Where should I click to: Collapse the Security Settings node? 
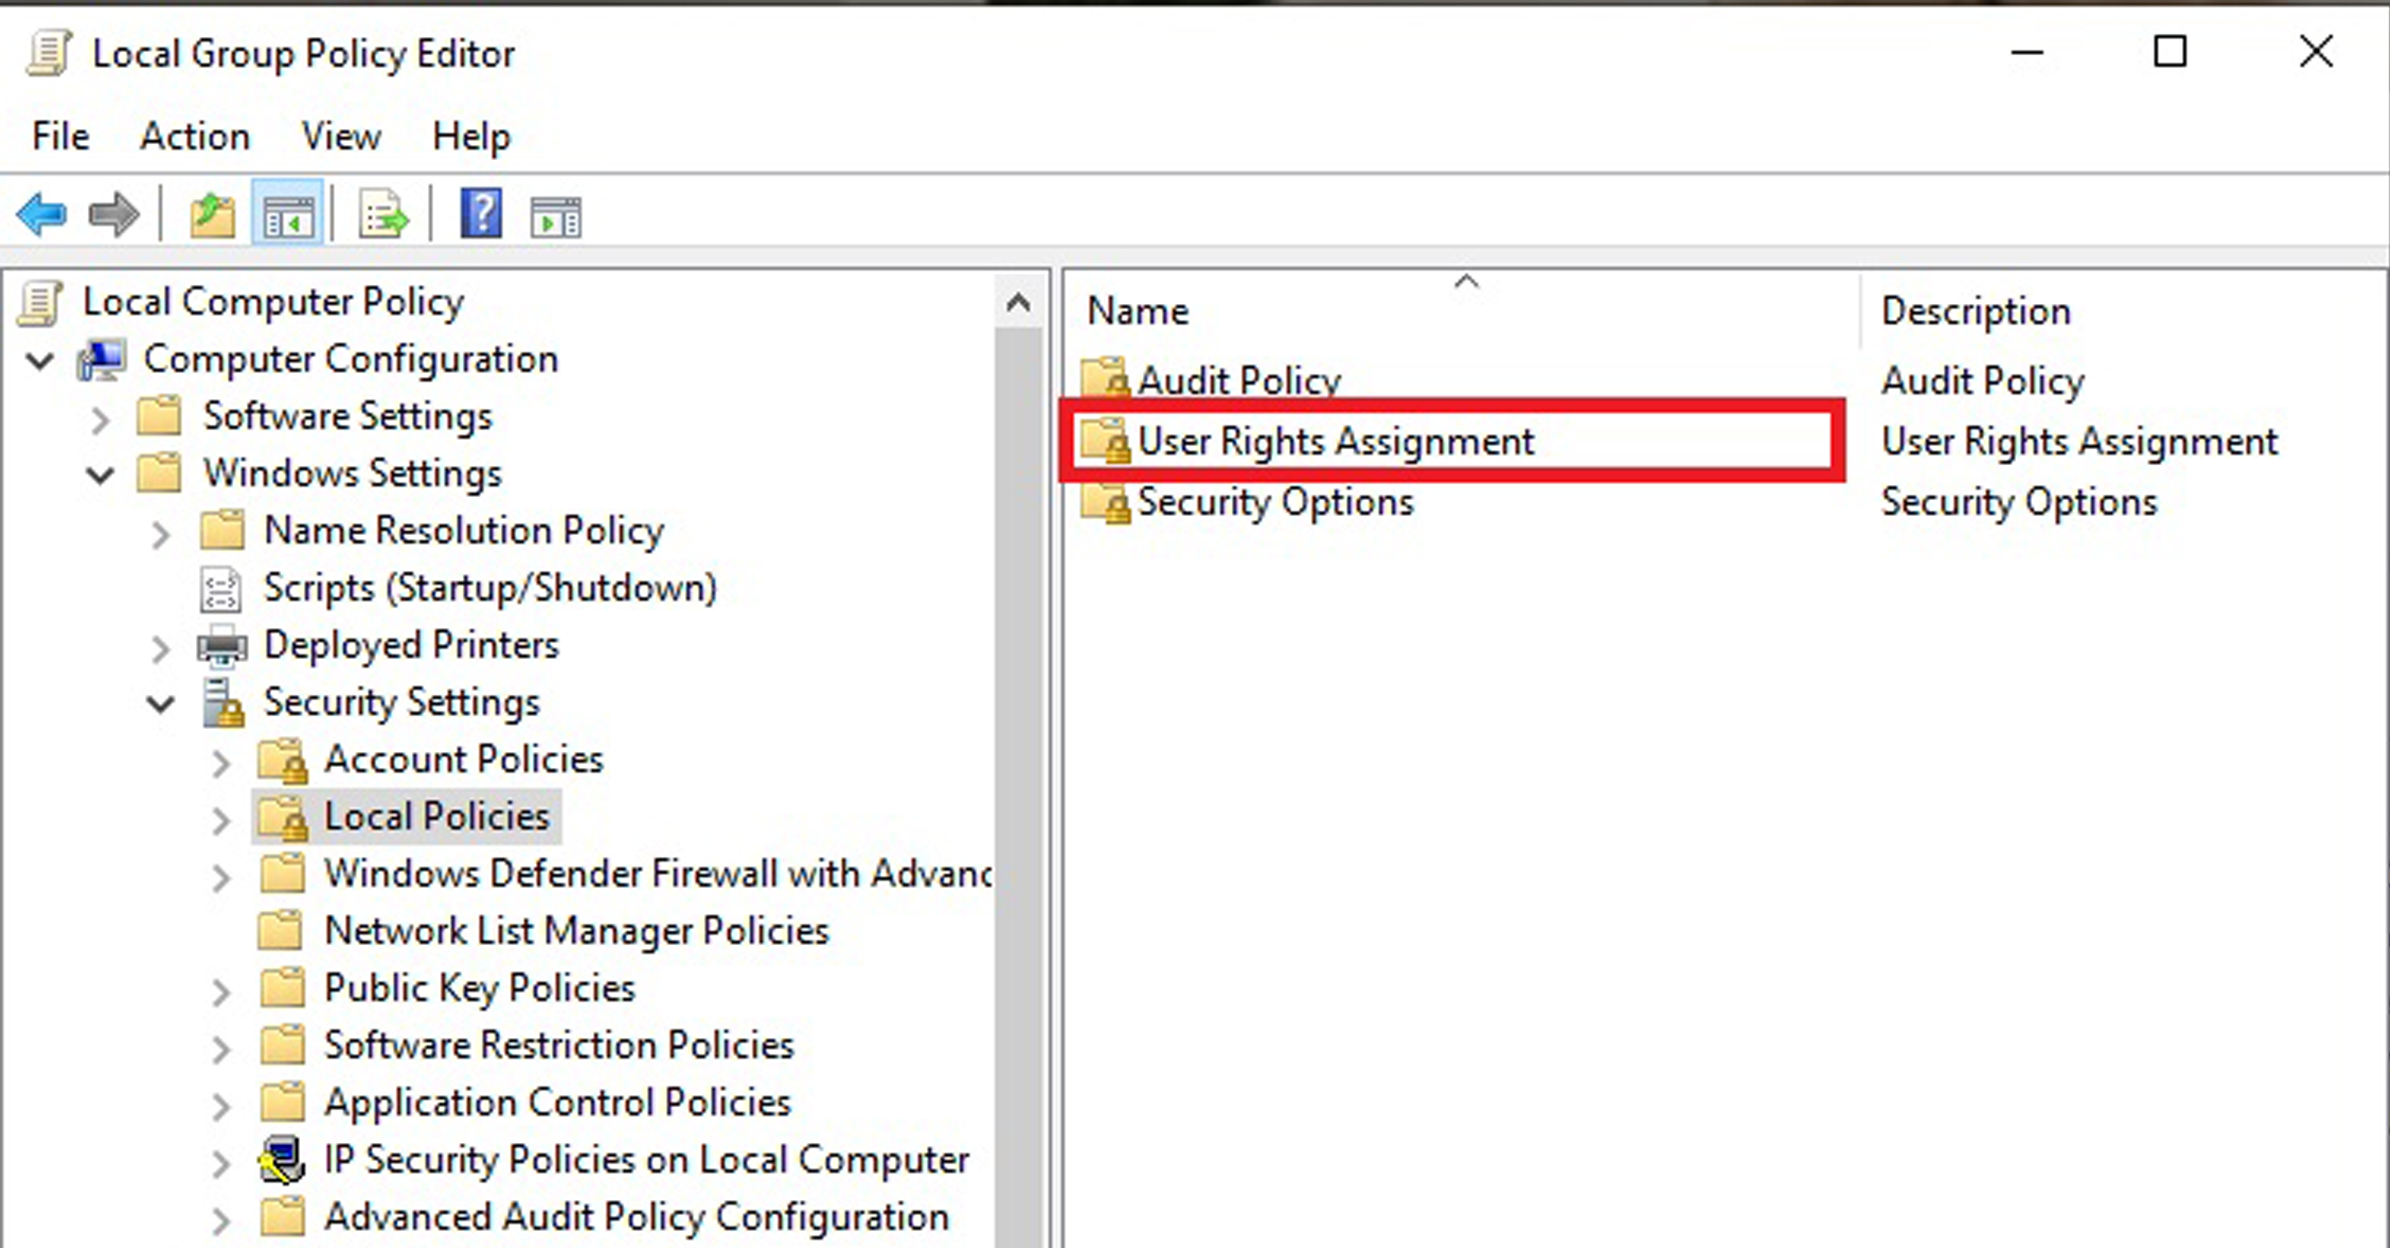161,704
